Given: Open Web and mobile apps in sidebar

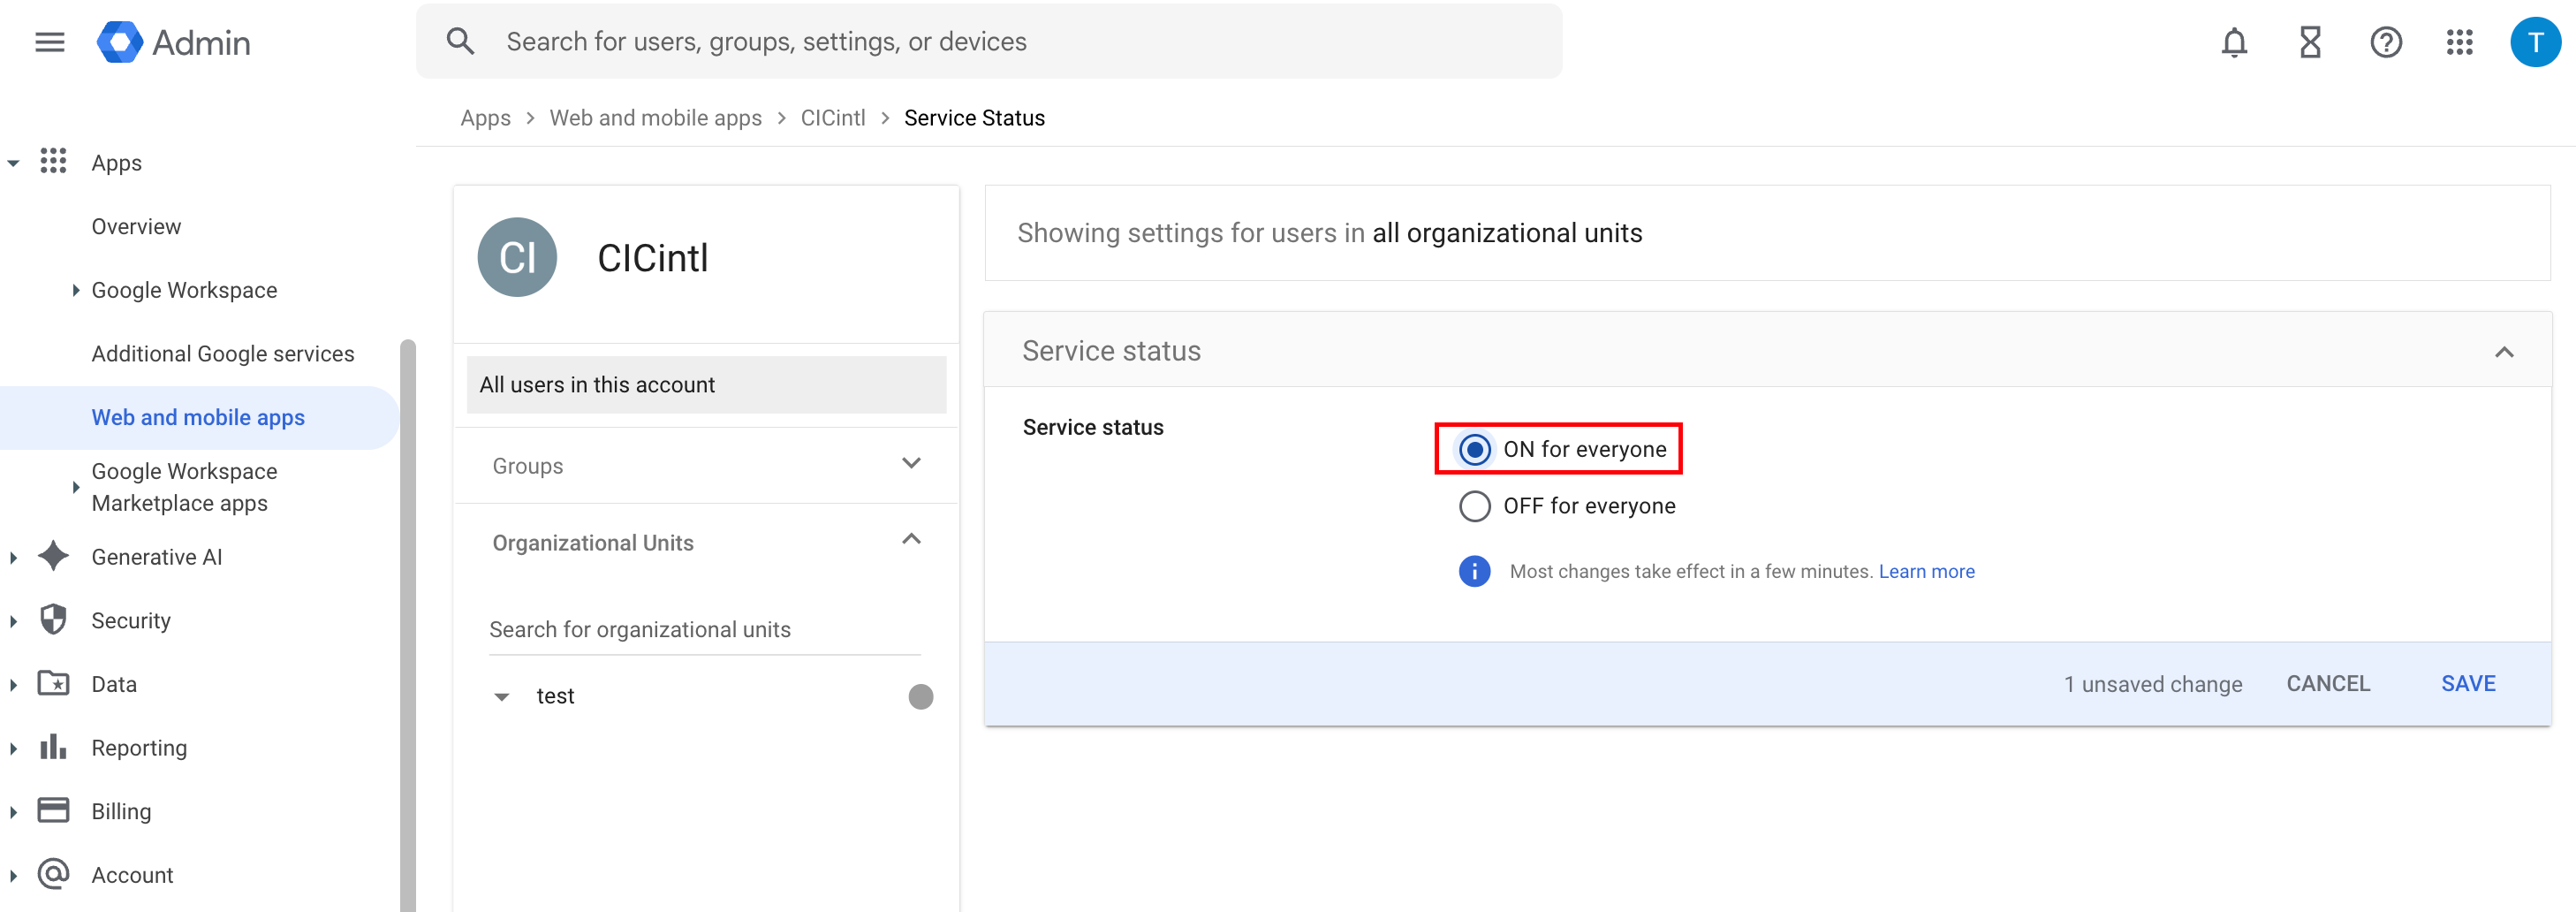Looking at the screenshot, I should tap(198, 418).
